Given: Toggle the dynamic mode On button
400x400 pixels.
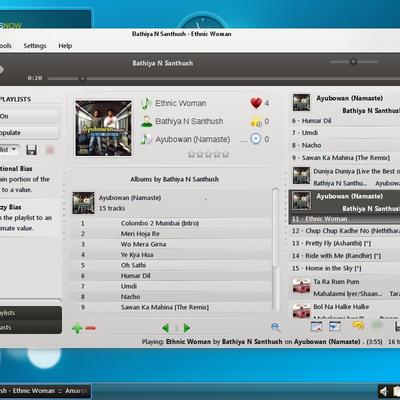Looking at the screenshot, I should click(29, 116).
